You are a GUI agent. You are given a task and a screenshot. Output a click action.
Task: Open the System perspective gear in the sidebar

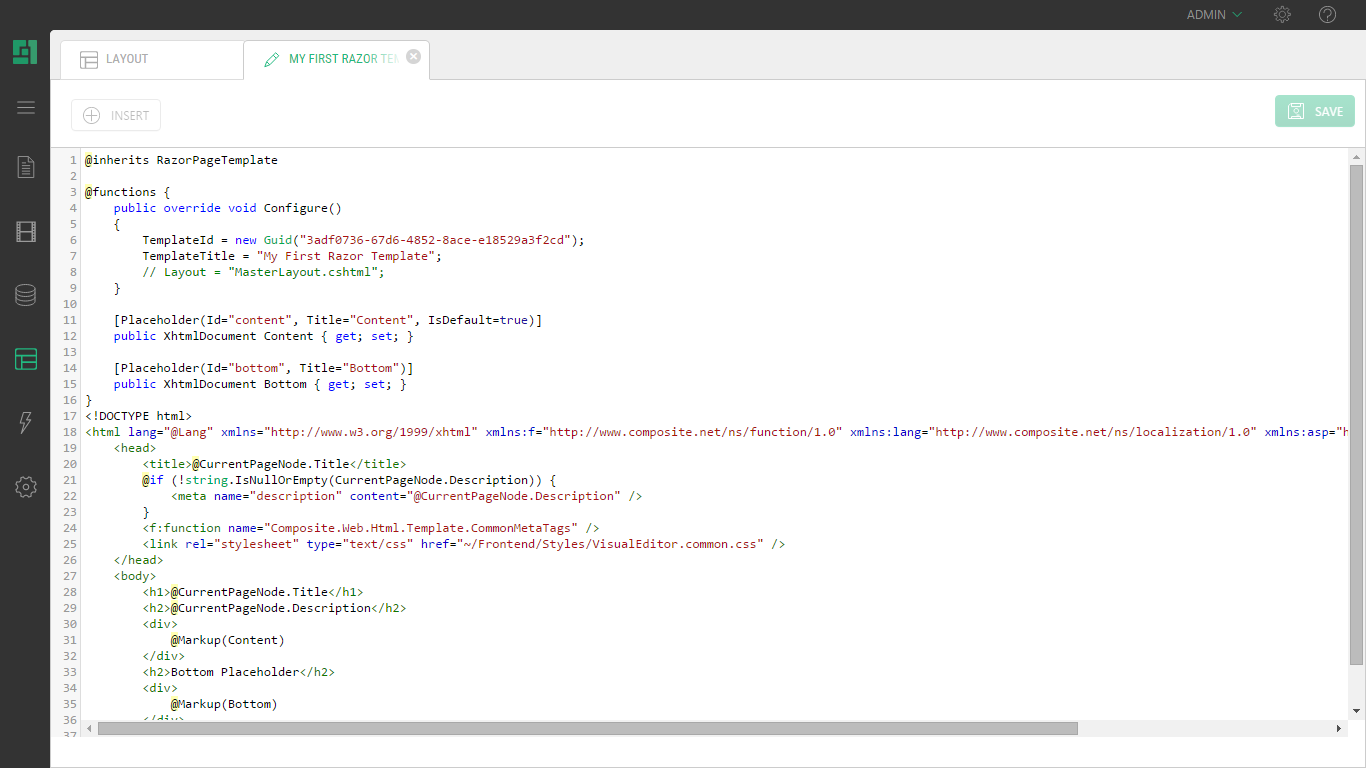26,487
